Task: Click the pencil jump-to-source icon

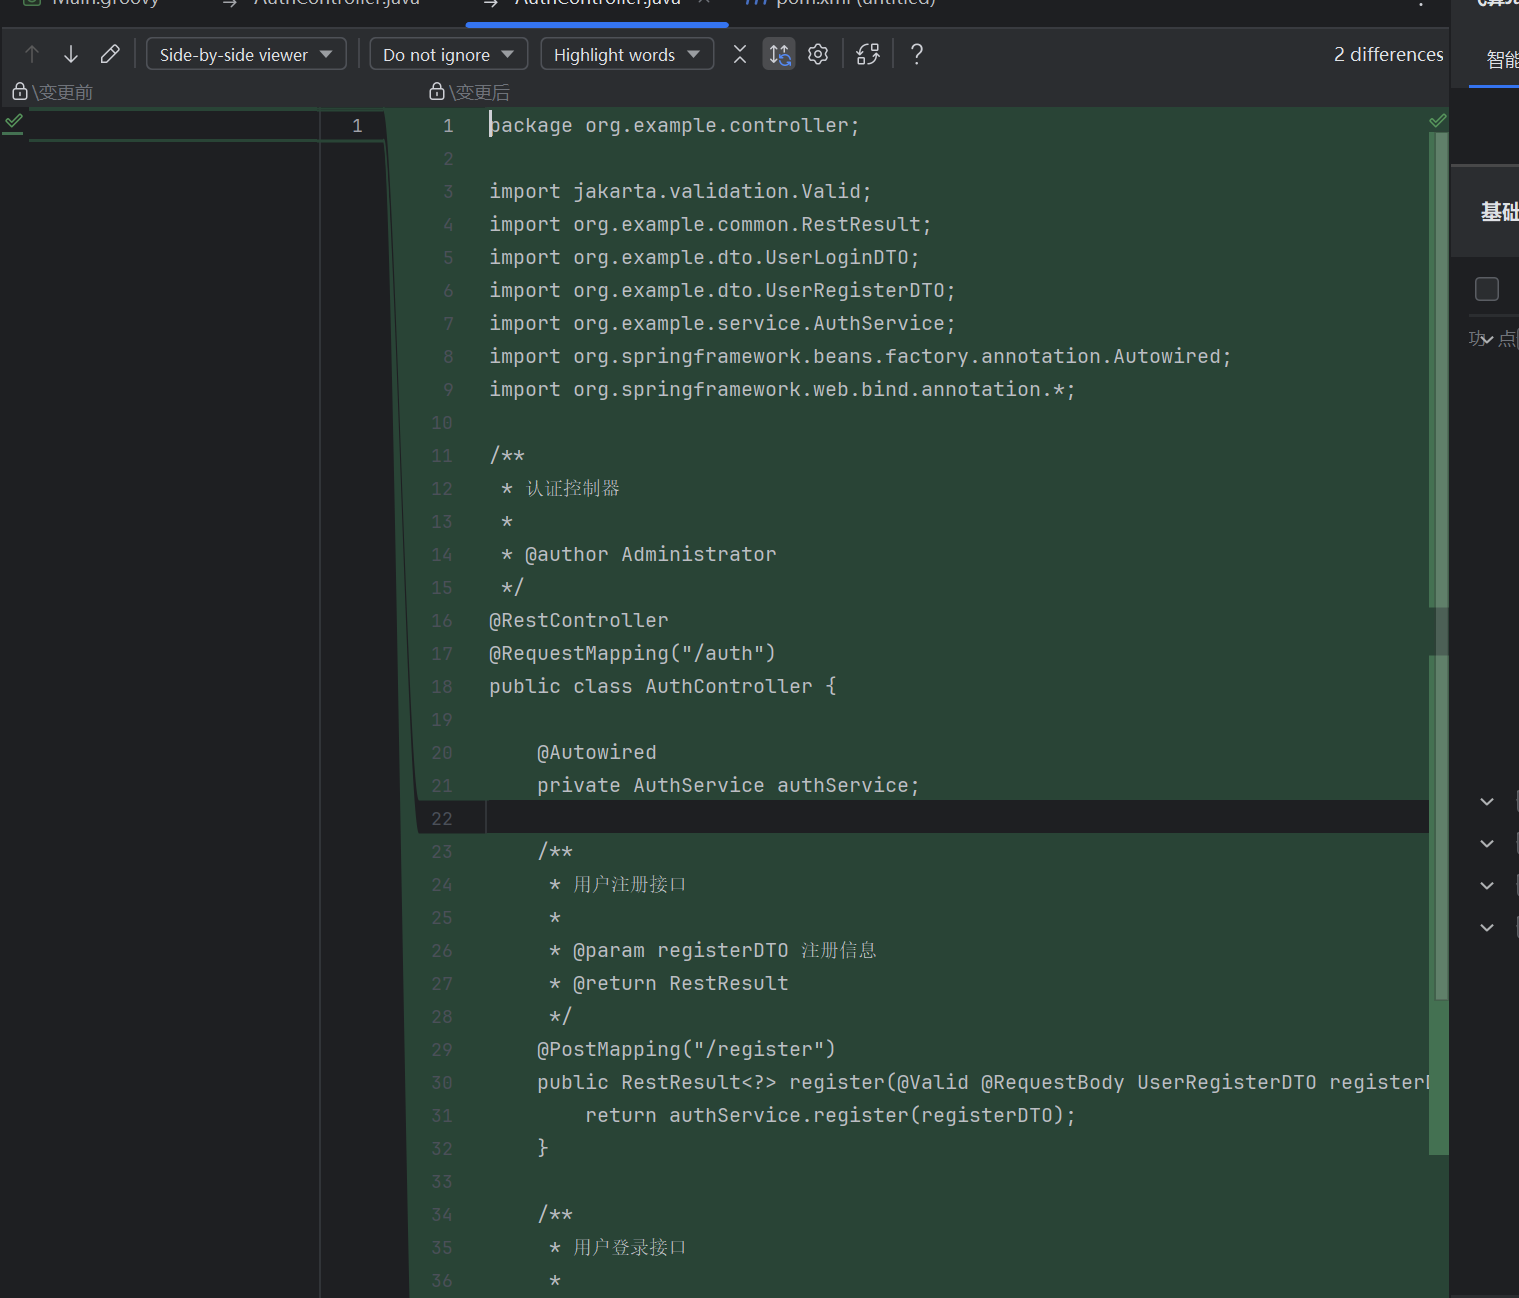Action: (110, 54)
